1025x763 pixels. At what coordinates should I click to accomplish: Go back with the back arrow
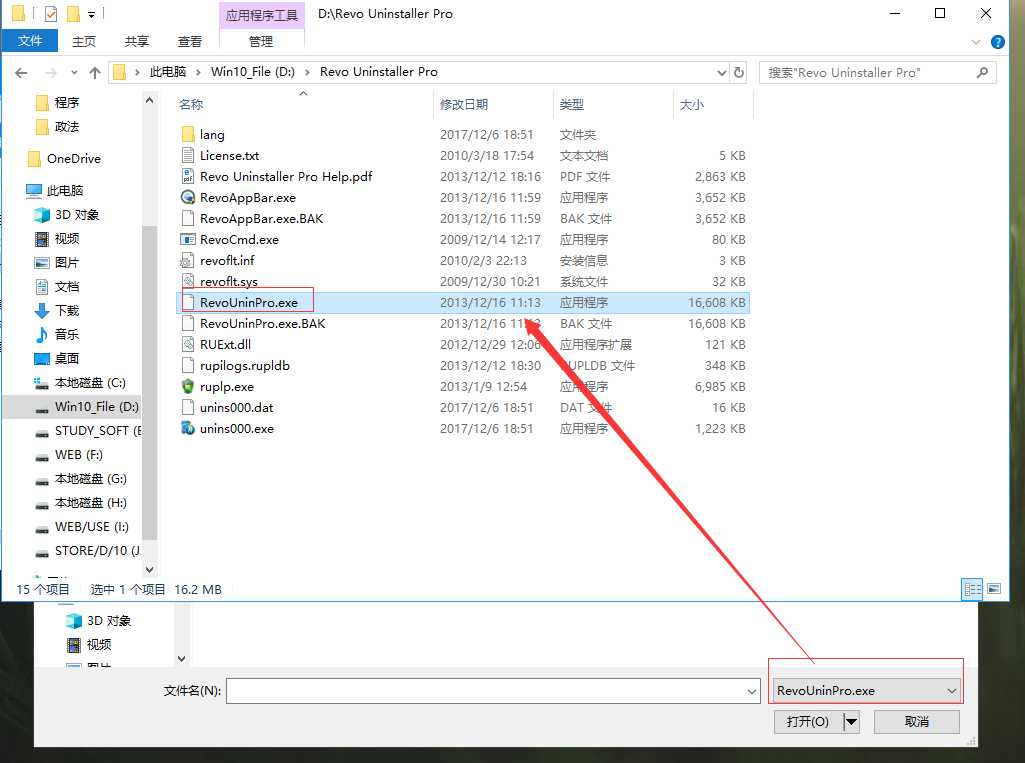pos(21,73)
